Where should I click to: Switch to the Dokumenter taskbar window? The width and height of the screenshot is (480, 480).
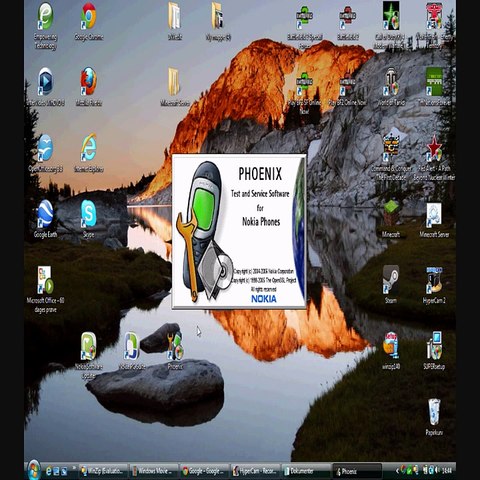click(x=306, y=471)
